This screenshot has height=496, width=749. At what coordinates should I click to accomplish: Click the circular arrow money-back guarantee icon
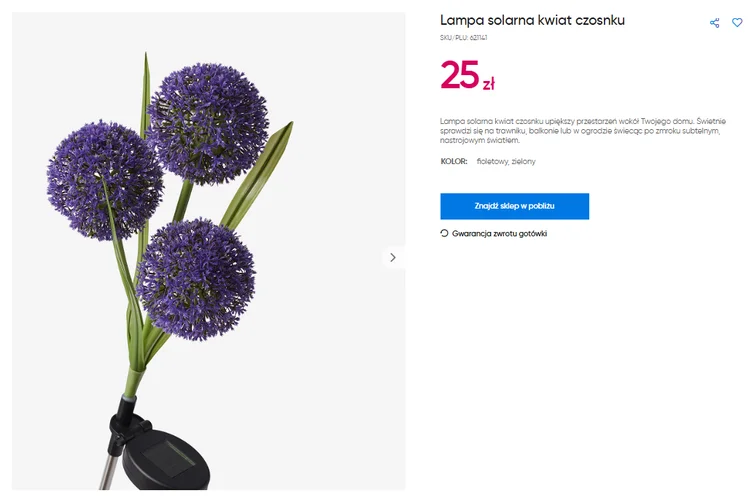[x=444, y=233]
